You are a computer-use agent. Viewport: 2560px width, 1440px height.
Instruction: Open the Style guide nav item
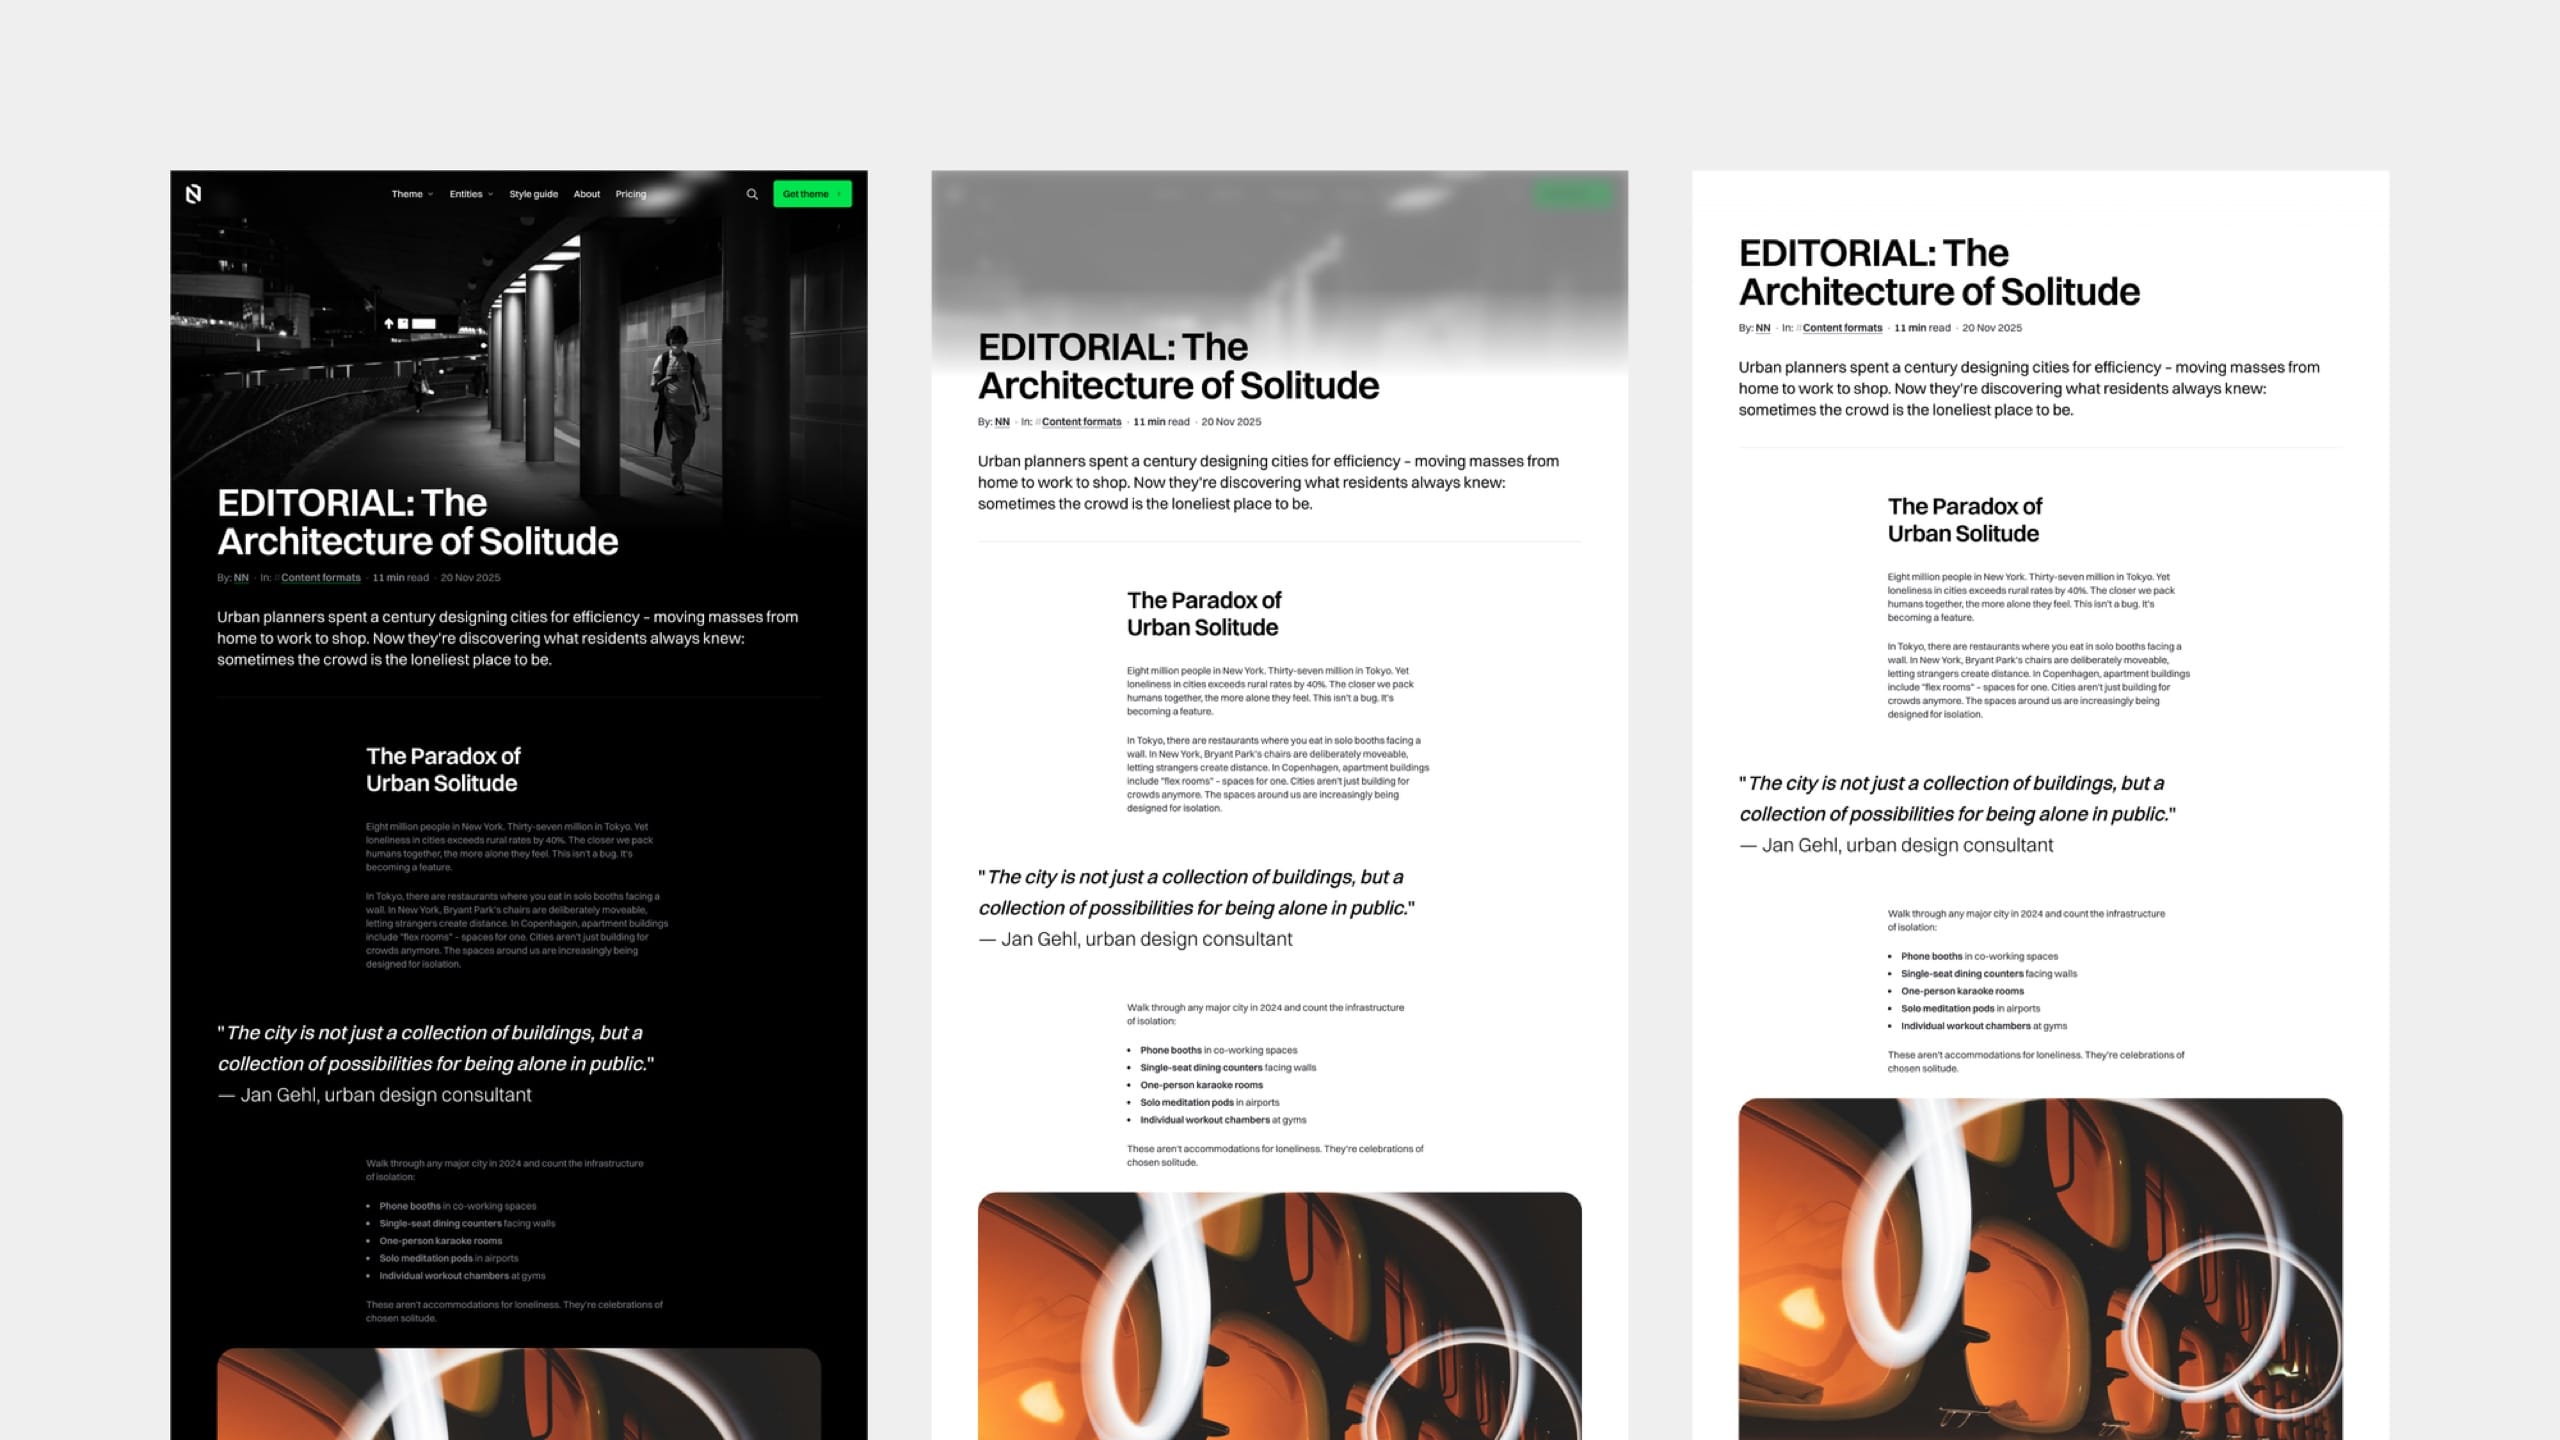pyautogui.click(x=533, y=194)
